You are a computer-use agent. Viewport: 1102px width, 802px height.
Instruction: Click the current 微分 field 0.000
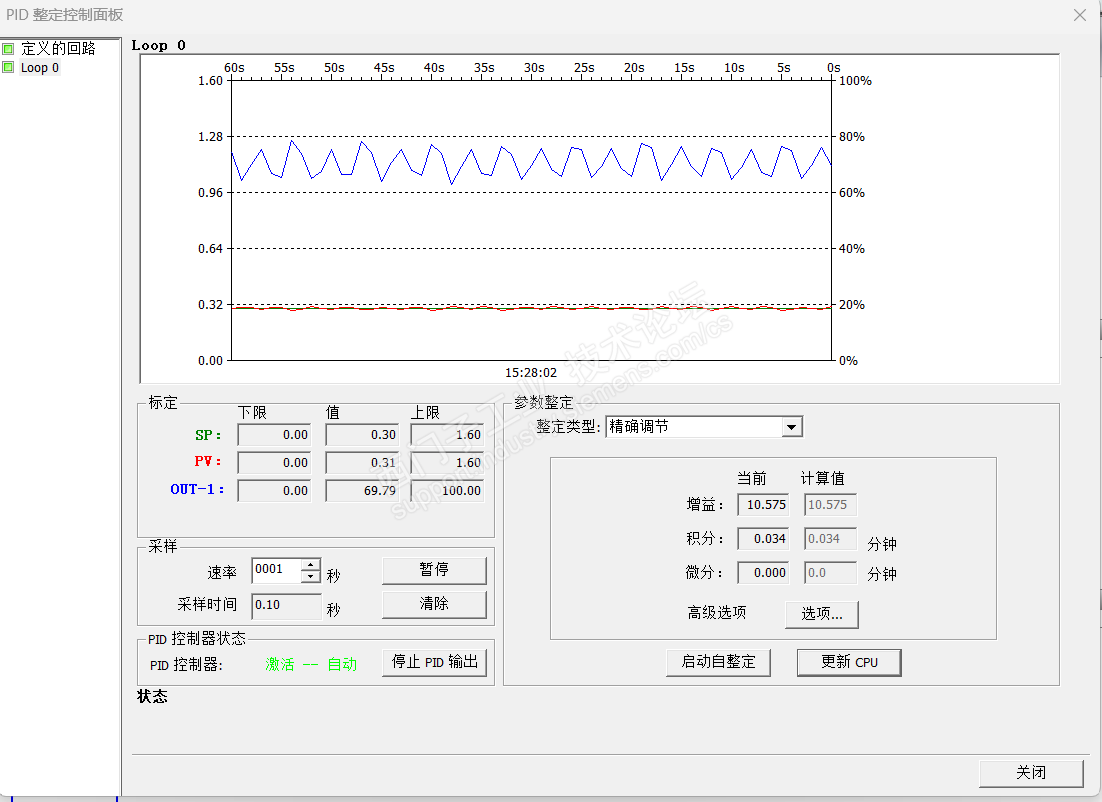pyautogui.click(x=763, y=572)
